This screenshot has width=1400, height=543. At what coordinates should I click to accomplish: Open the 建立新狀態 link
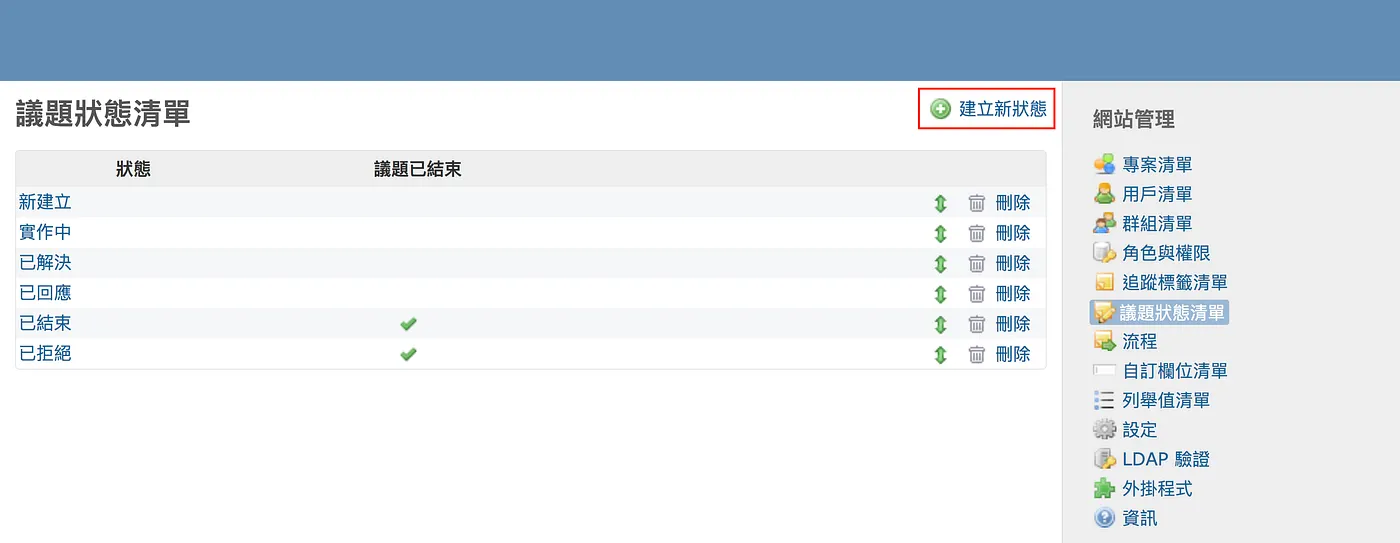[x=1002, y=109]
